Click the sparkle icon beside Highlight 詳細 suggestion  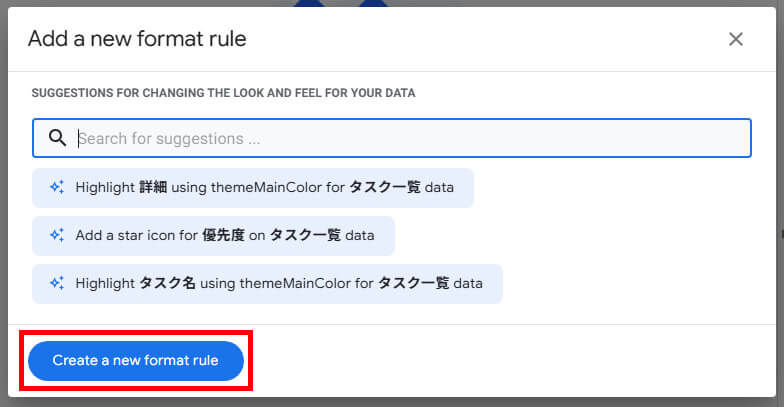click(x=56, y=187)
